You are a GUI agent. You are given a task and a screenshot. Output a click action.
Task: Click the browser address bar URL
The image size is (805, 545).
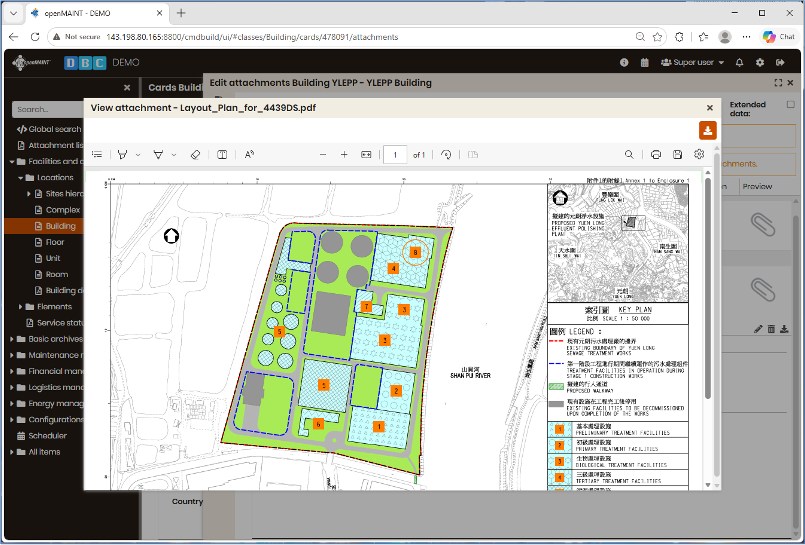tap(252, 37)
